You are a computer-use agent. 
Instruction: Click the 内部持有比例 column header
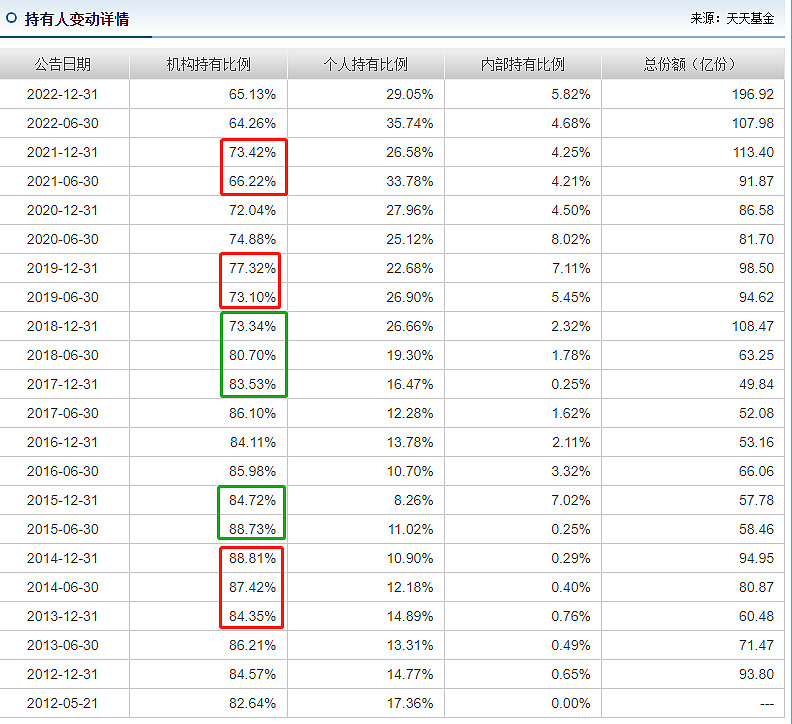pyautogui.click(x=523, y=64)
